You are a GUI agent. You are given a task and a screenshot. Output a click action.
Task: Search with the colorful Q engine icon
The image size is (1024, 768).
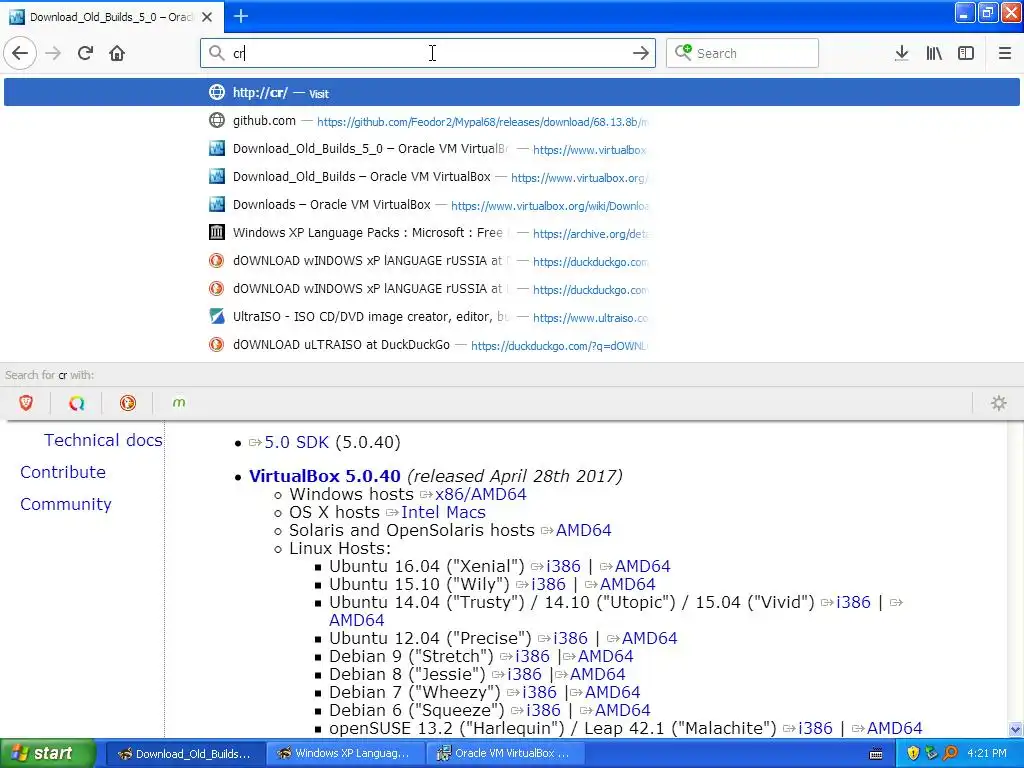pyautogui.click(x=77, y=403)
